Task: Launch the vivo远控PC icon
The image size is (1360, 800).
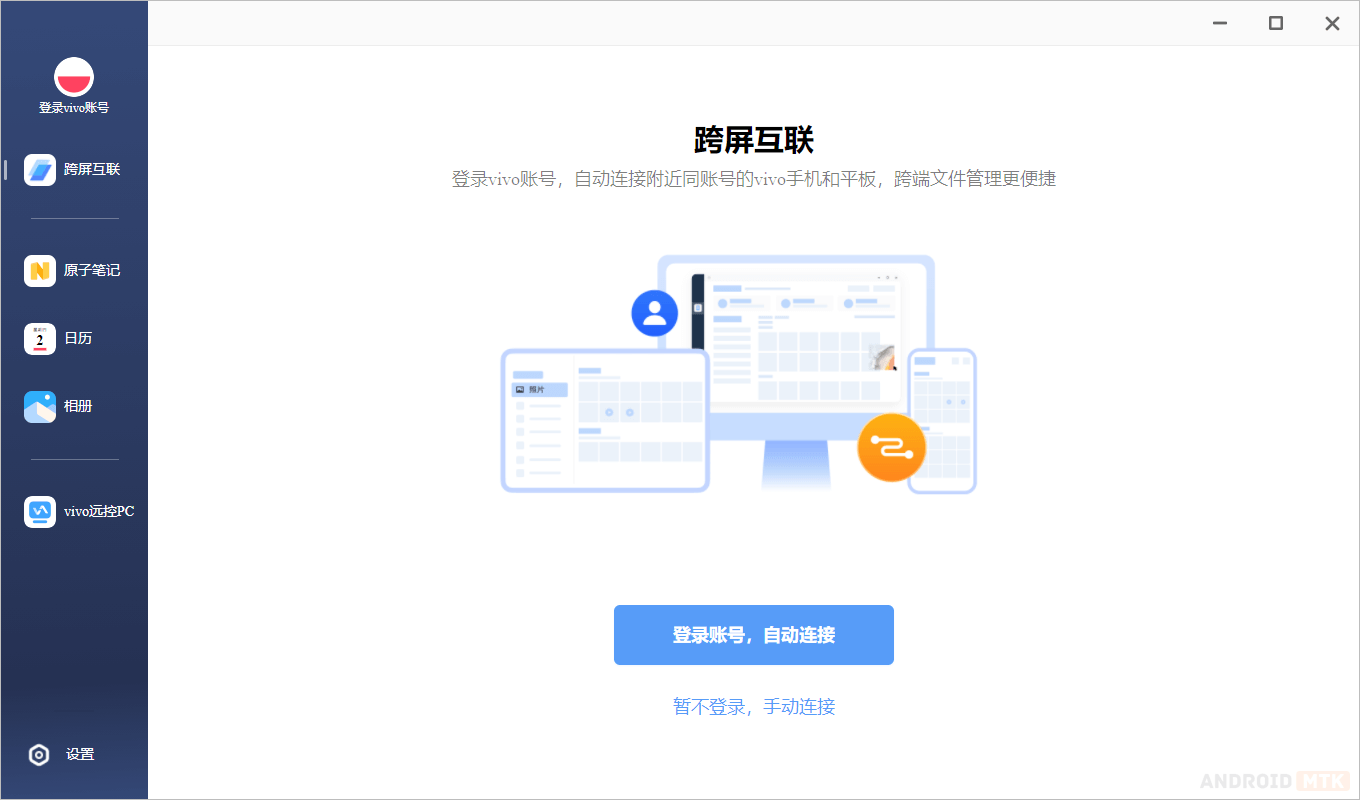Action: coord(40,512)
